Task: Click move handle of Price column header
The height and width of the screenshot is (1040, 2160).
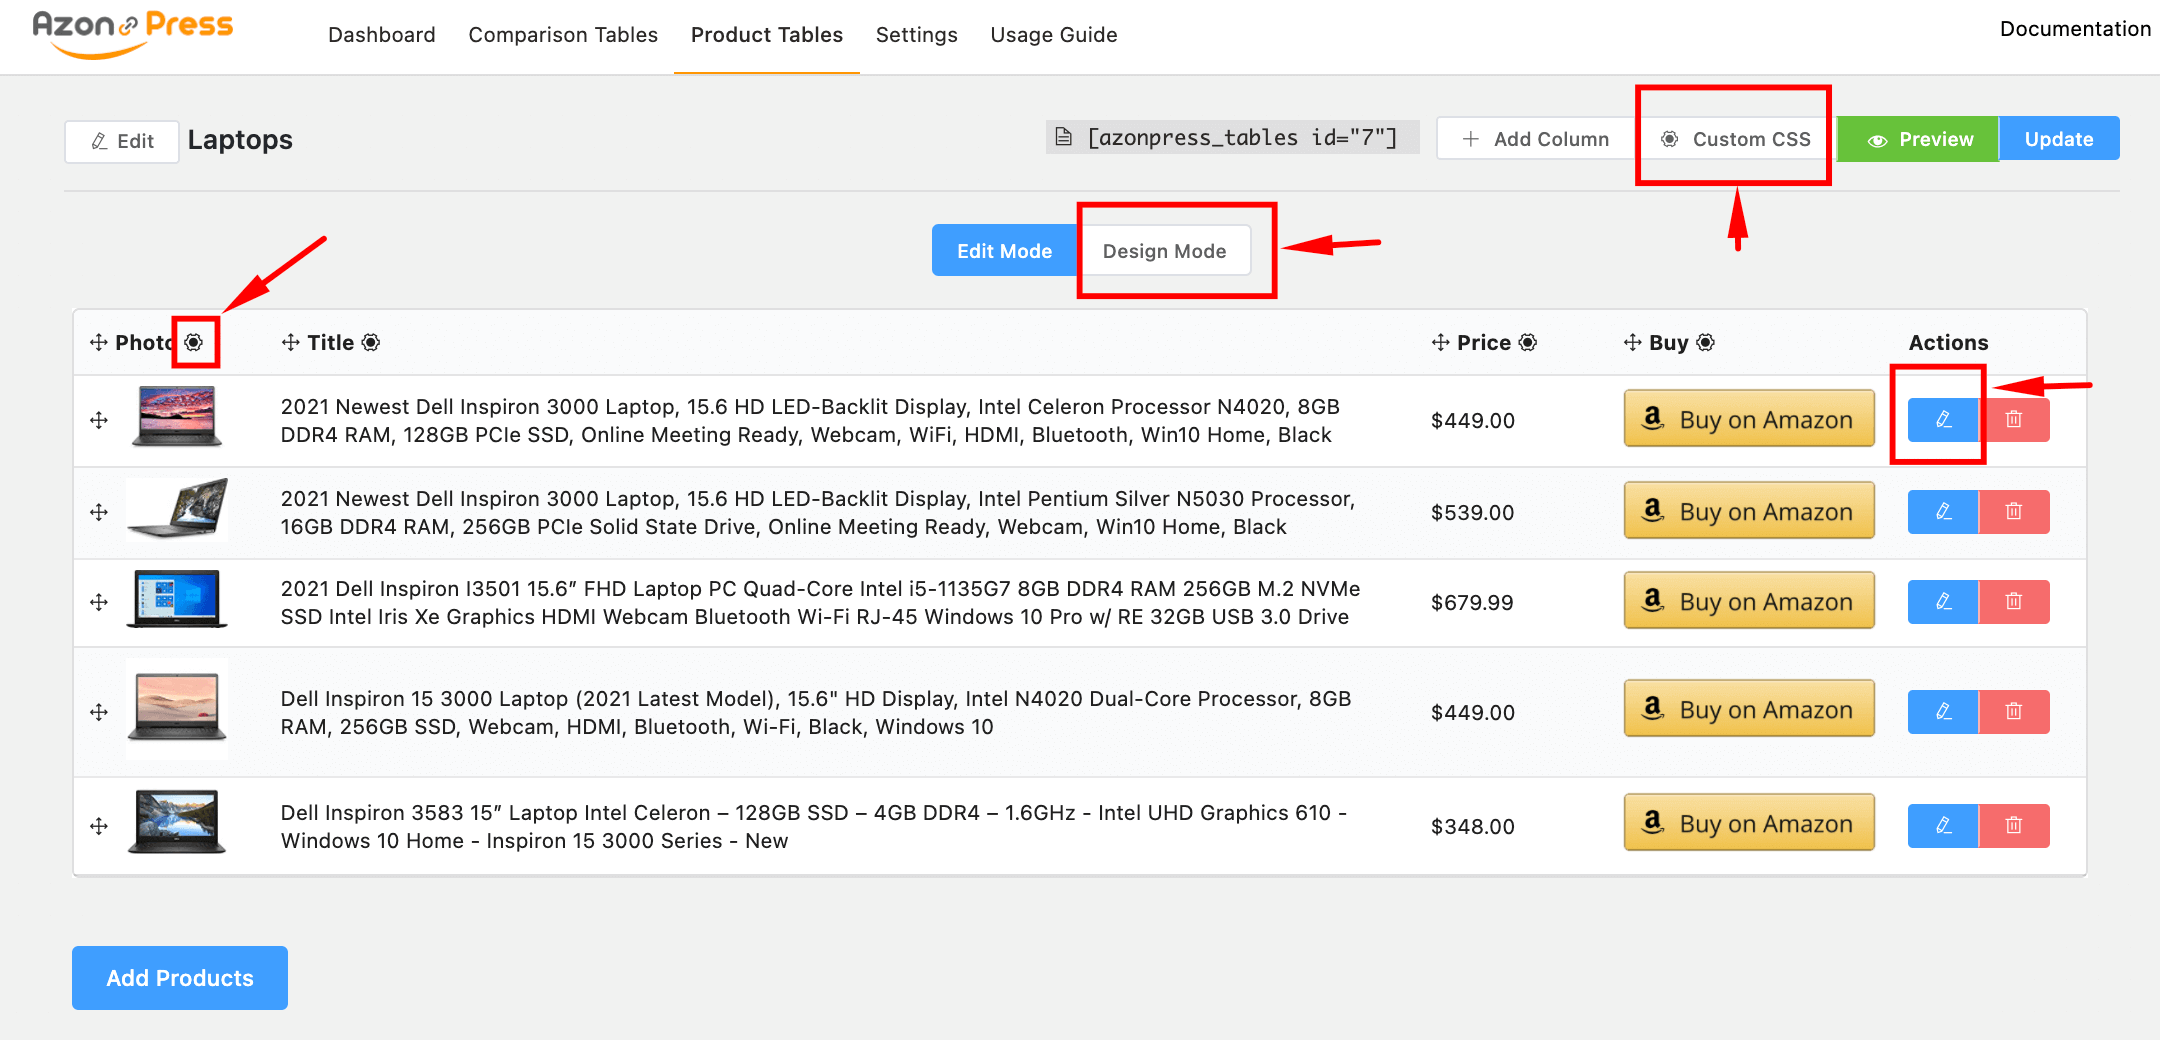Action: click(1441, 342)
